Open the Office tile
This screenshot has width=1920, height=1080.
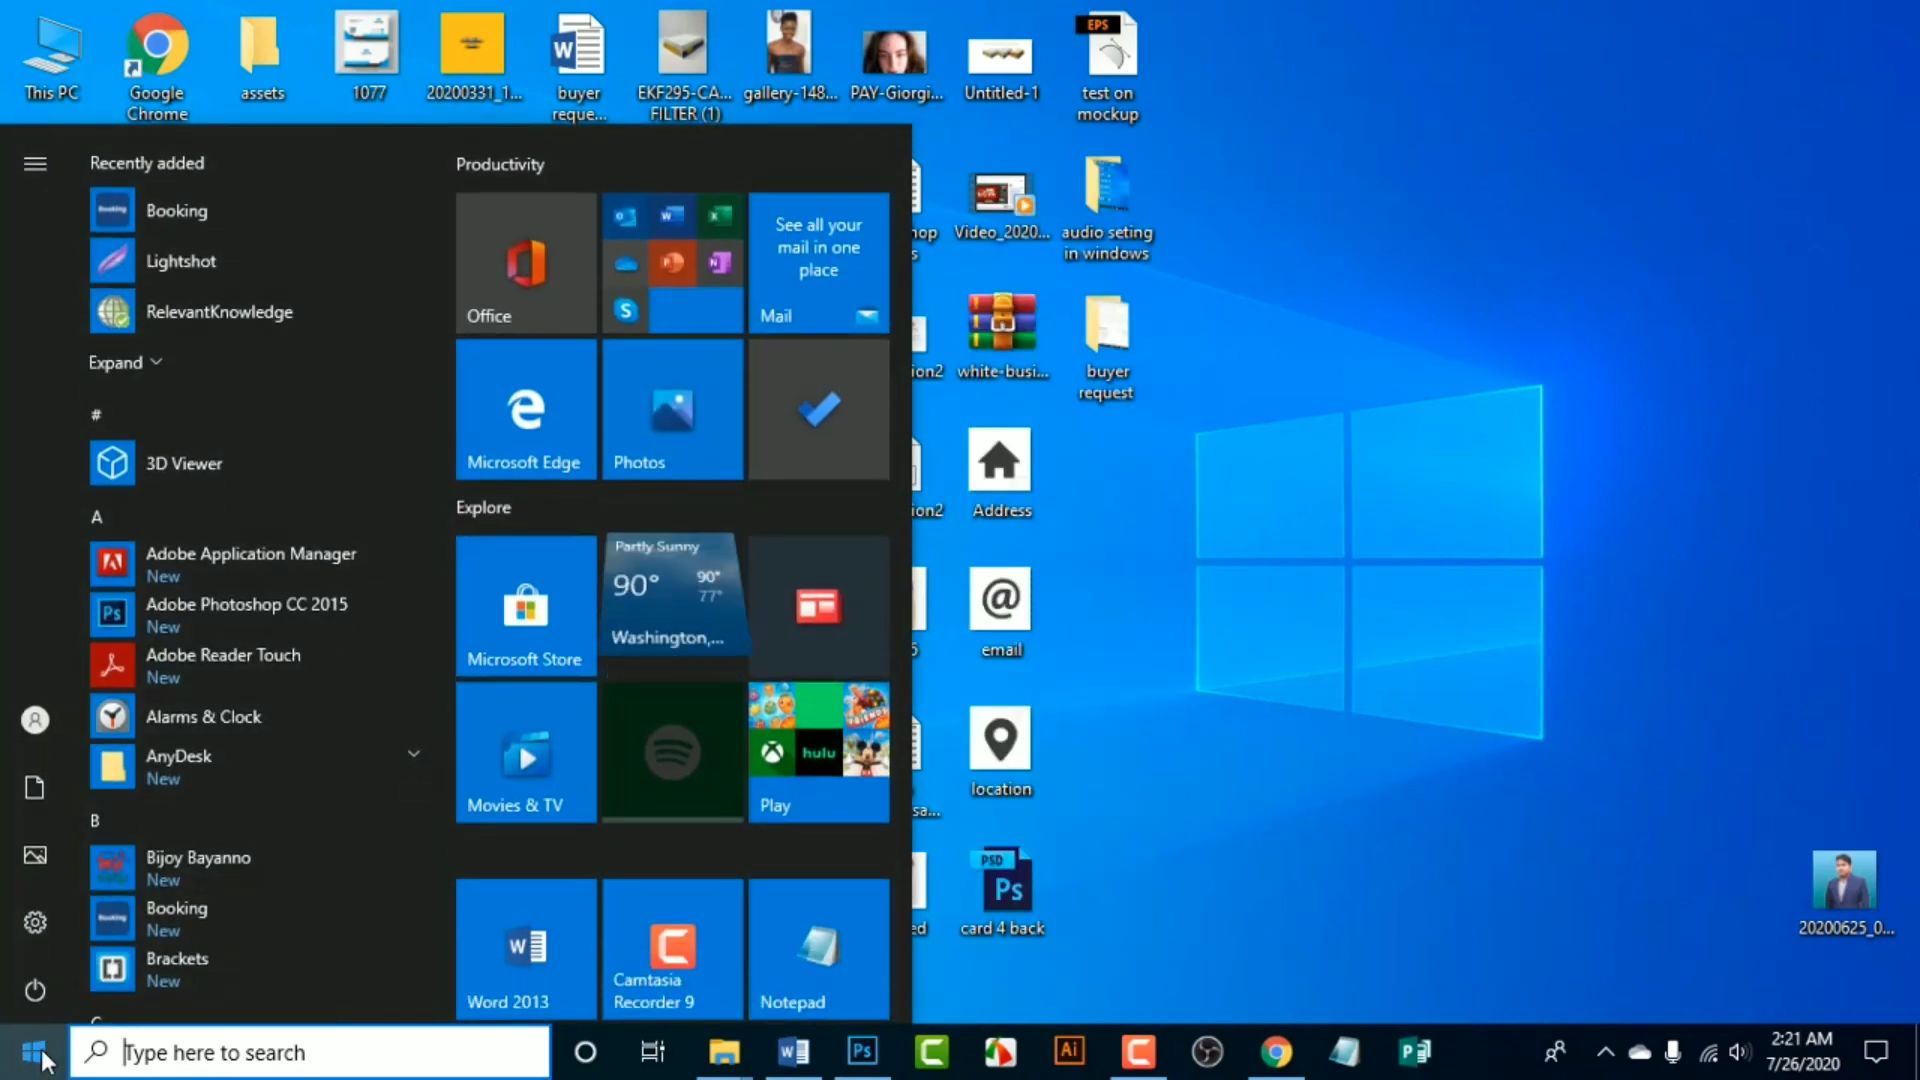(x=526, y=263)
